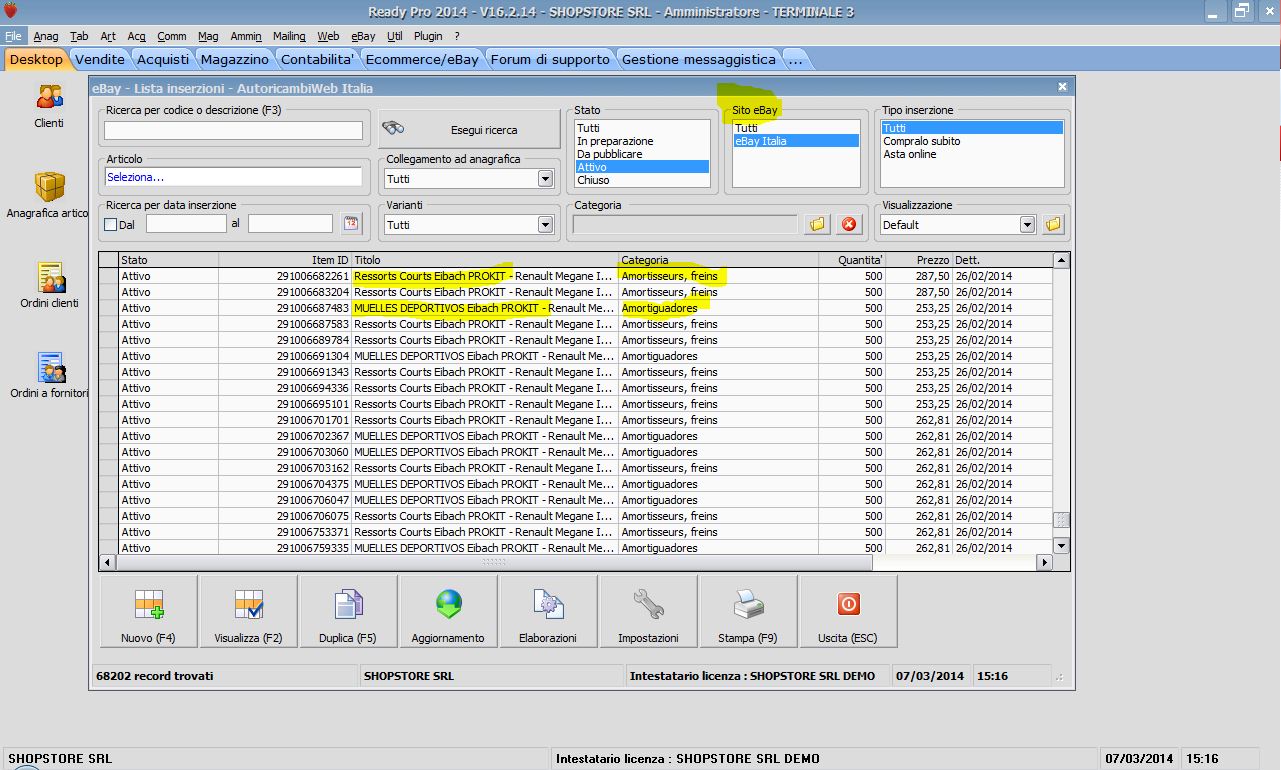Screen dimensions: 1281x770
Task: Exit using the Uscita (ESC) icon
Action: 848,611
